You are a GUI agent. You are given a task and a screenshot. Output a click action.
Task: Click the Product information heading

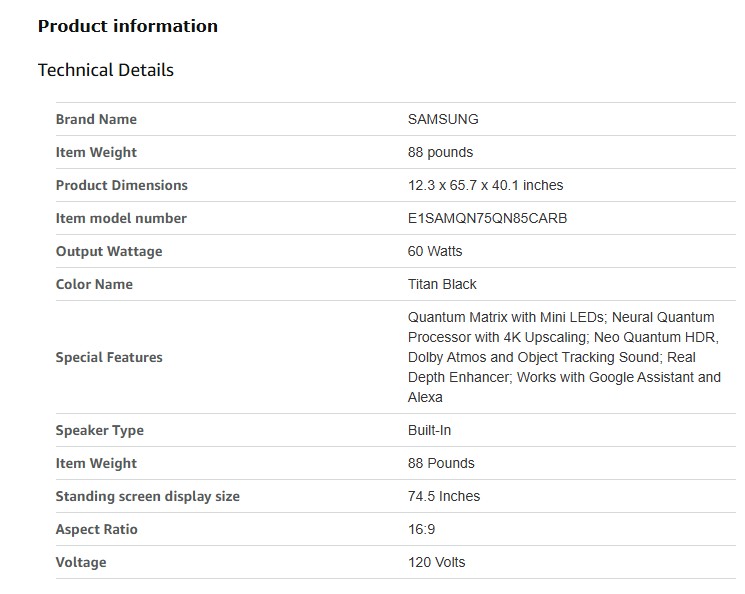(127, 26)
